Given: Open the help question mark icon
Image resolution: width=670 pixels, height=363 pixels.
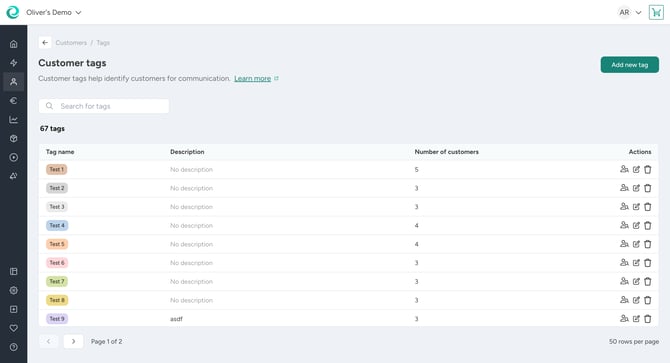Looking at the screenshot, I should coord(14,347).
